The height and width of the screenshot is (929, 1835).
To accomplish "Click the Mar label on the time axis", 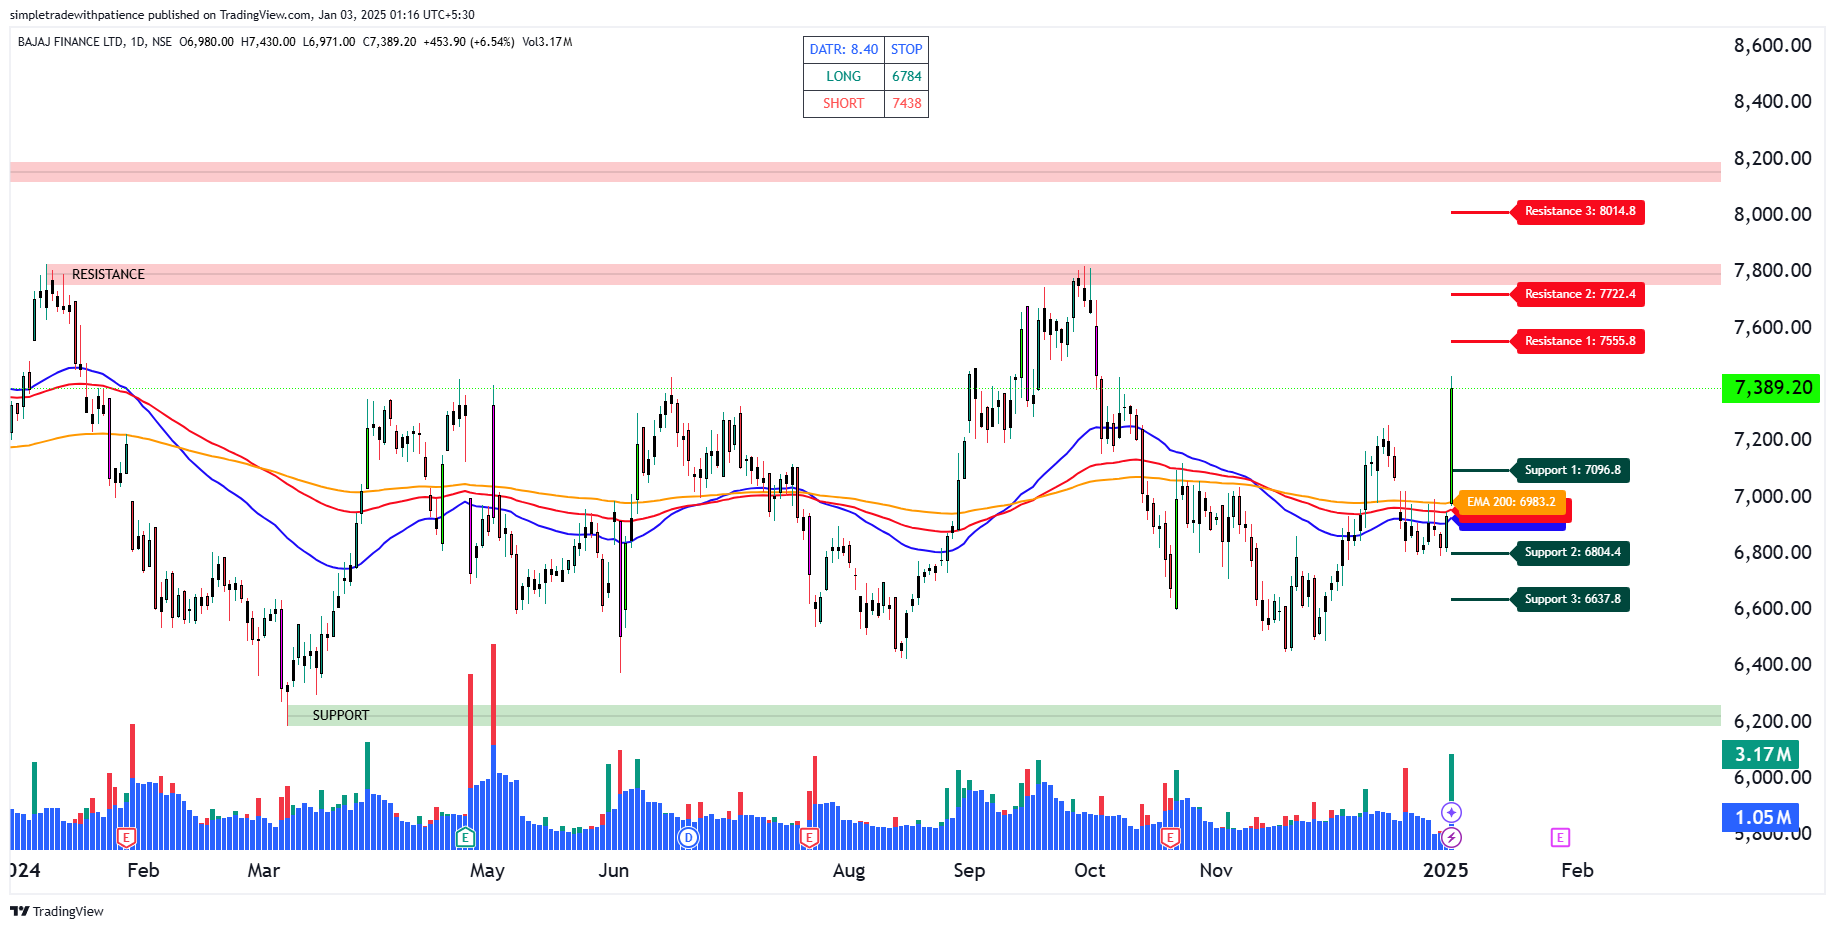I will point(264,870).
